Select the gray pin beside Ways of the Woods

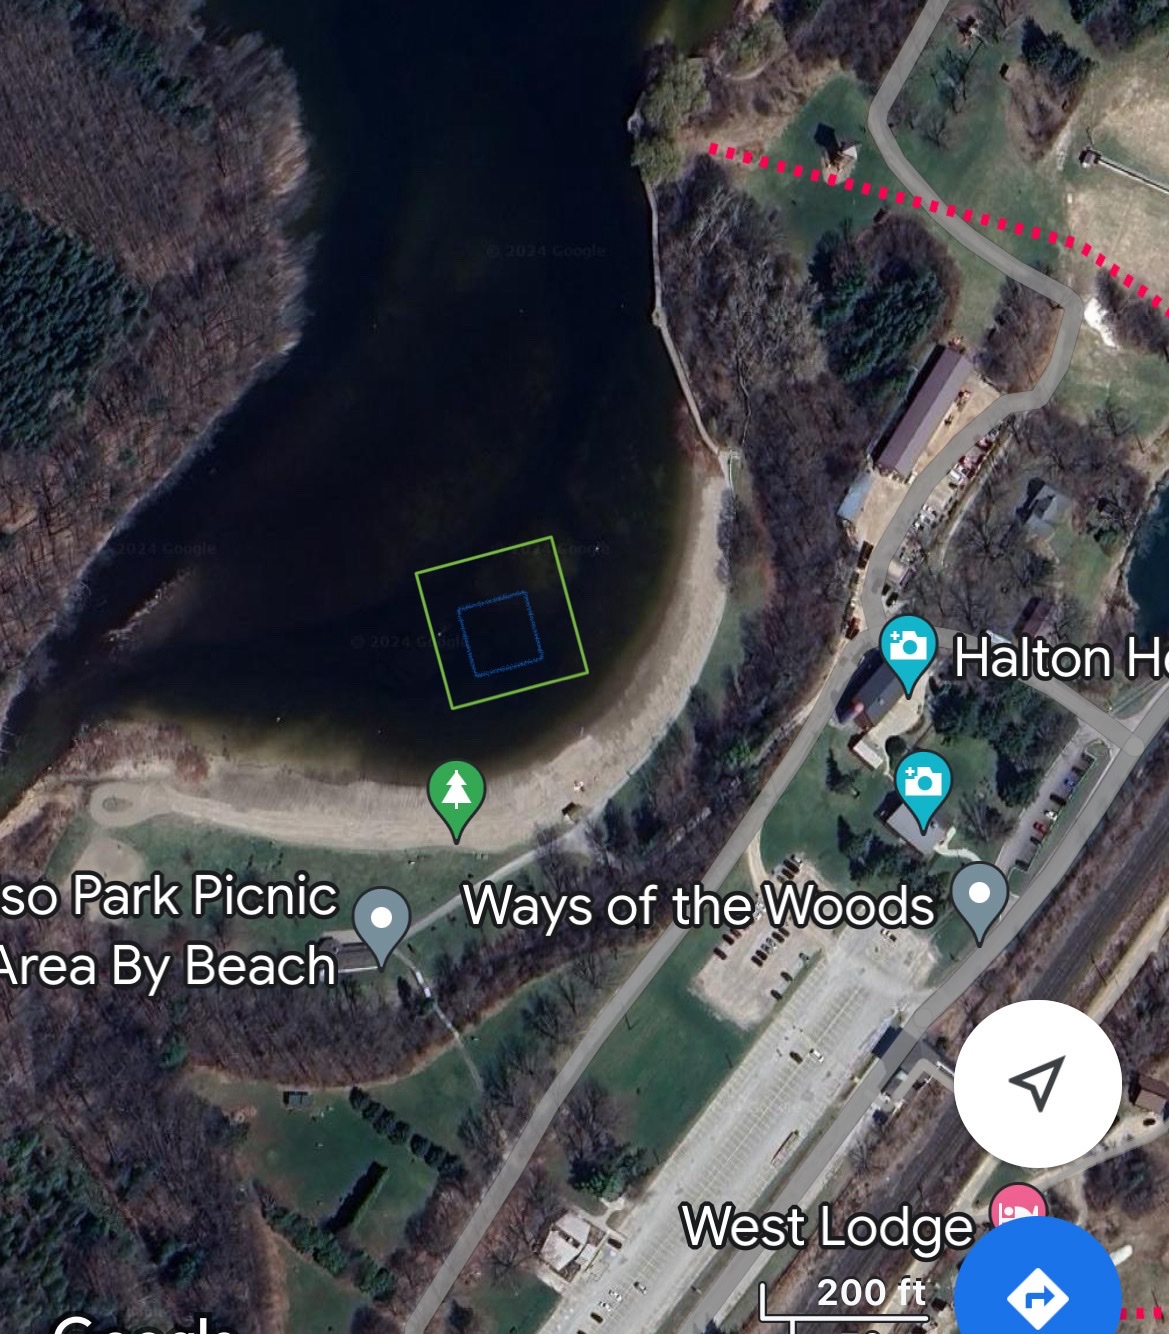(x=980, y=902)
